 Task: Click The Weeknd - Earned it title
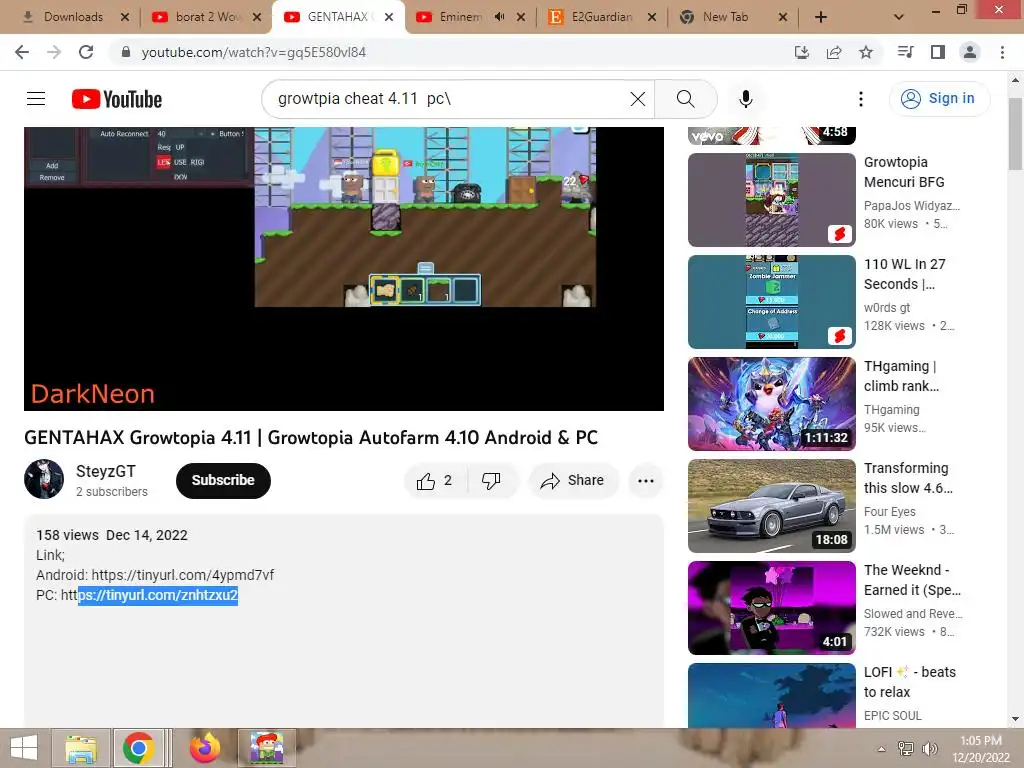coord(912,580)
